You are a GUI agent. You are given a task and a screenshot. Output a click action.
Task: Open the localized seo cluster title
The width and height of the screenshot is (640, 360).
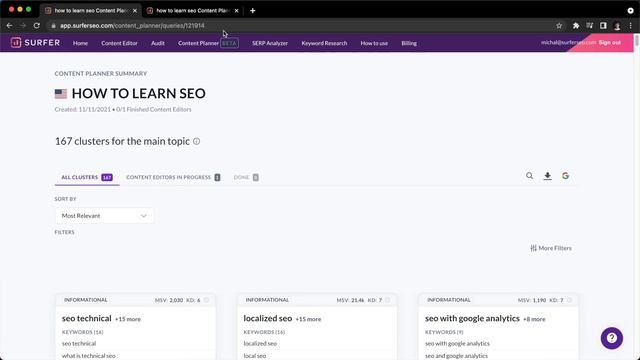(x=268, y=318)
